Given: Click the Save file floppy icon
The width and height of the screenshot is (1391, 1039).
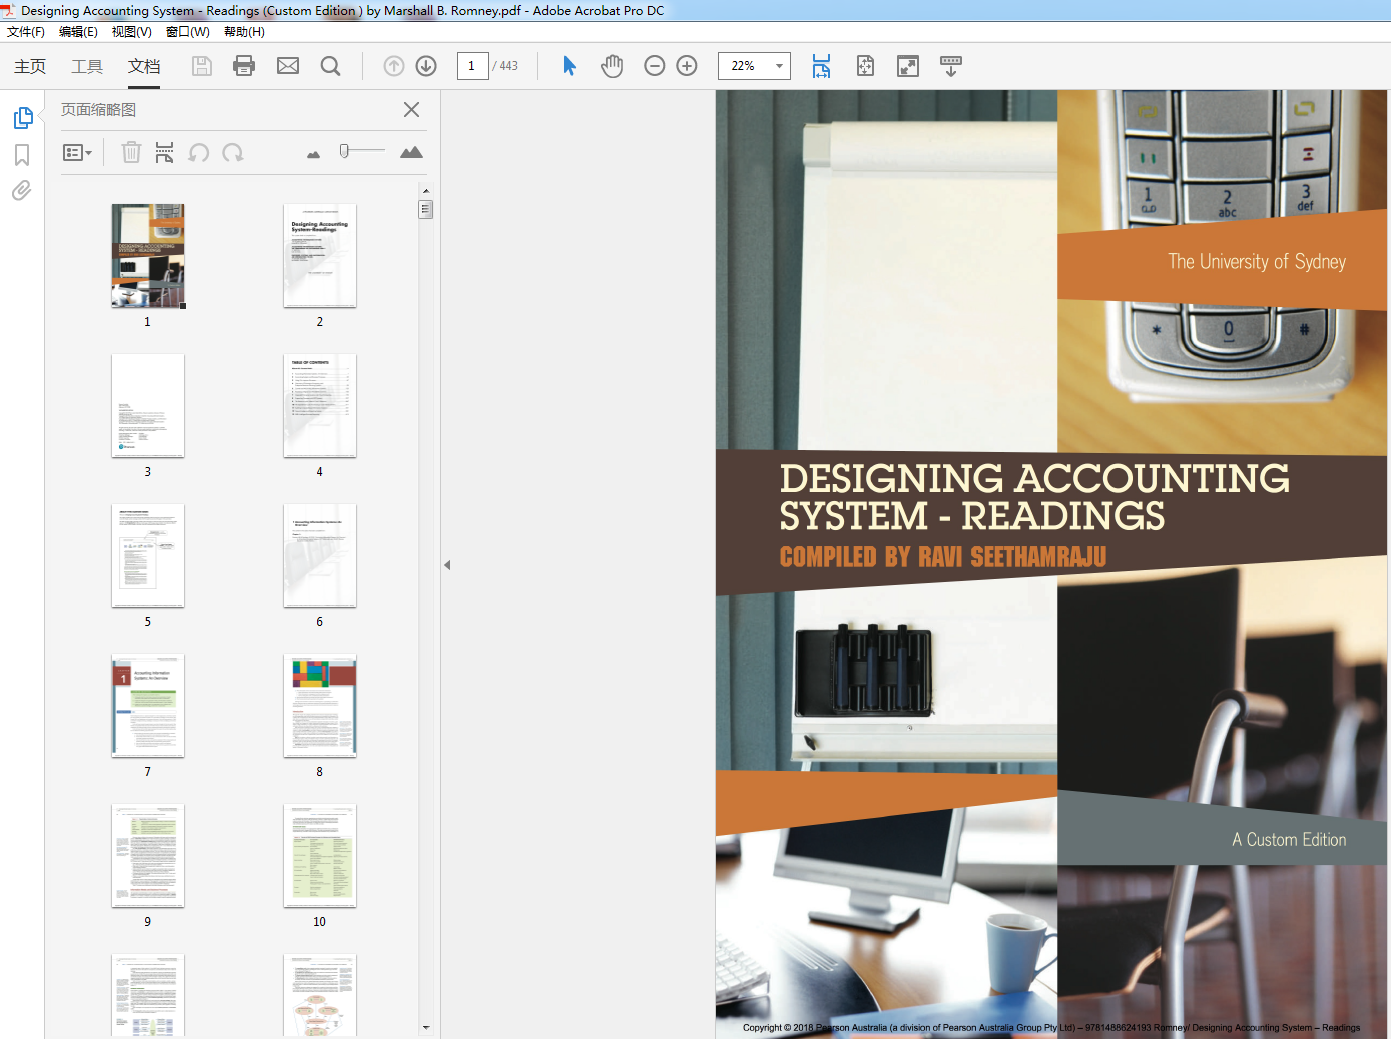Looking at the screenshot, I should [x=202, y=66].
